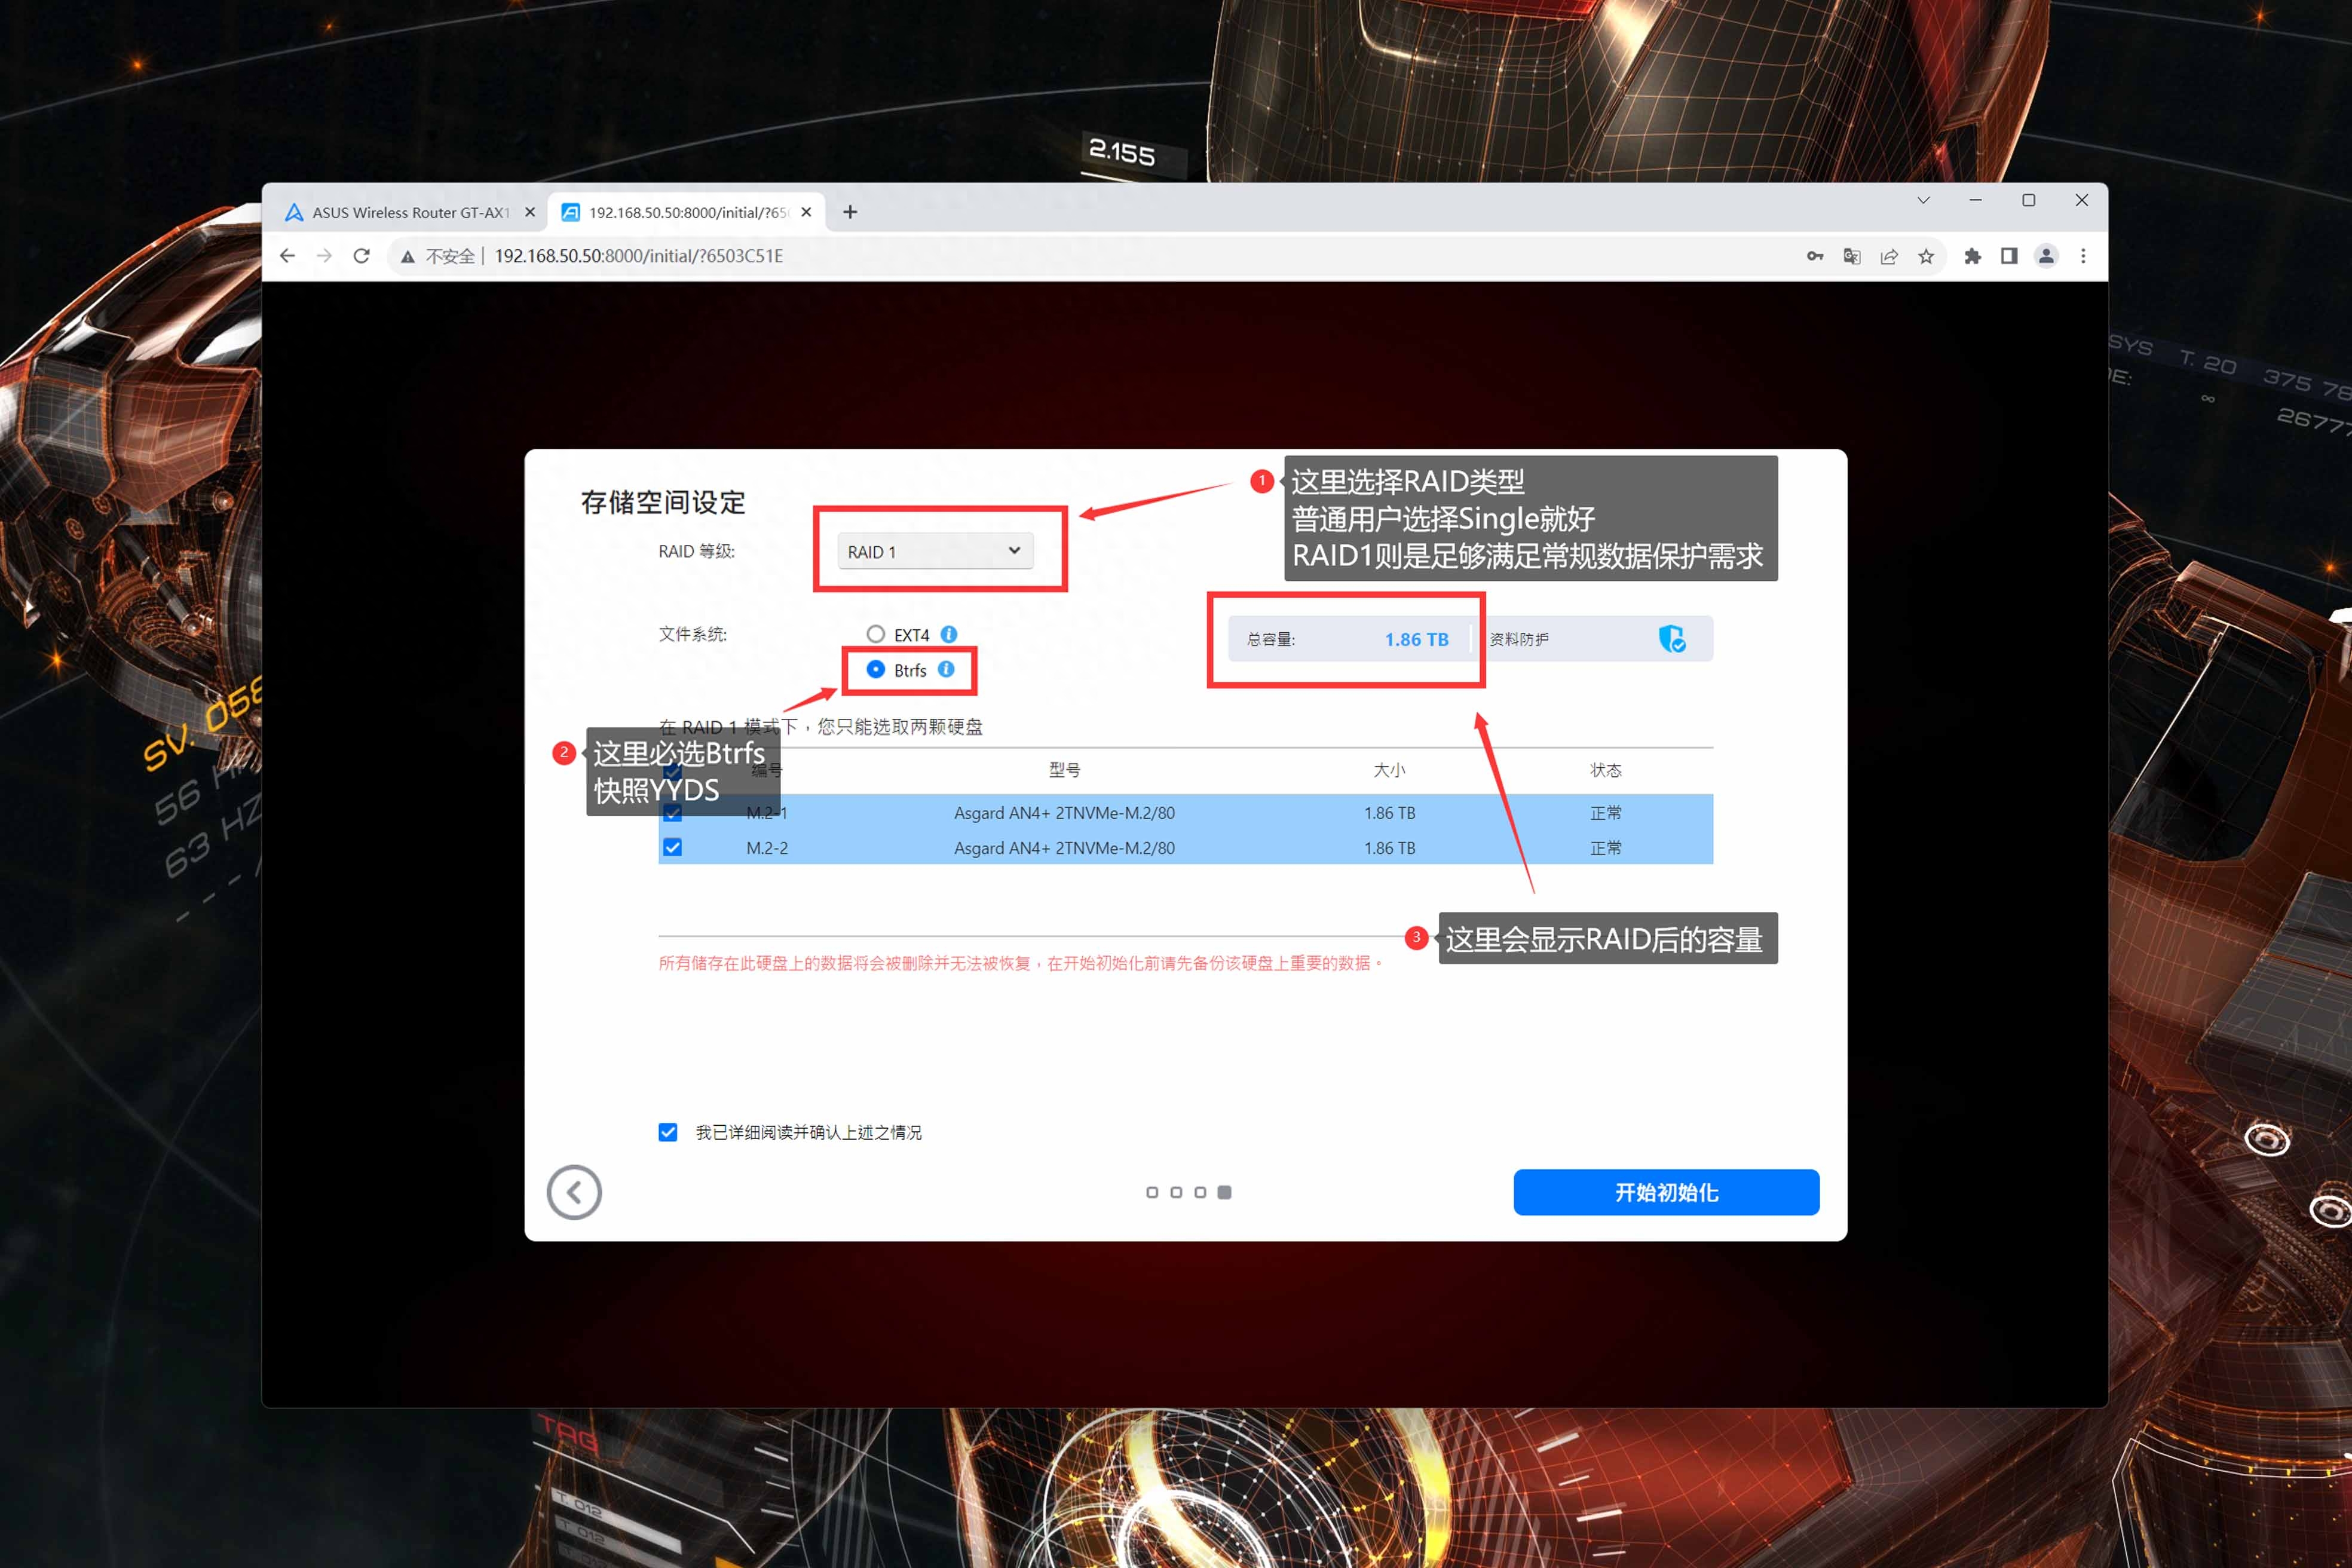Open the Chrome three-dot menu
2352x1568 pixels.
pyautogui.click(x=2084, y=257)
